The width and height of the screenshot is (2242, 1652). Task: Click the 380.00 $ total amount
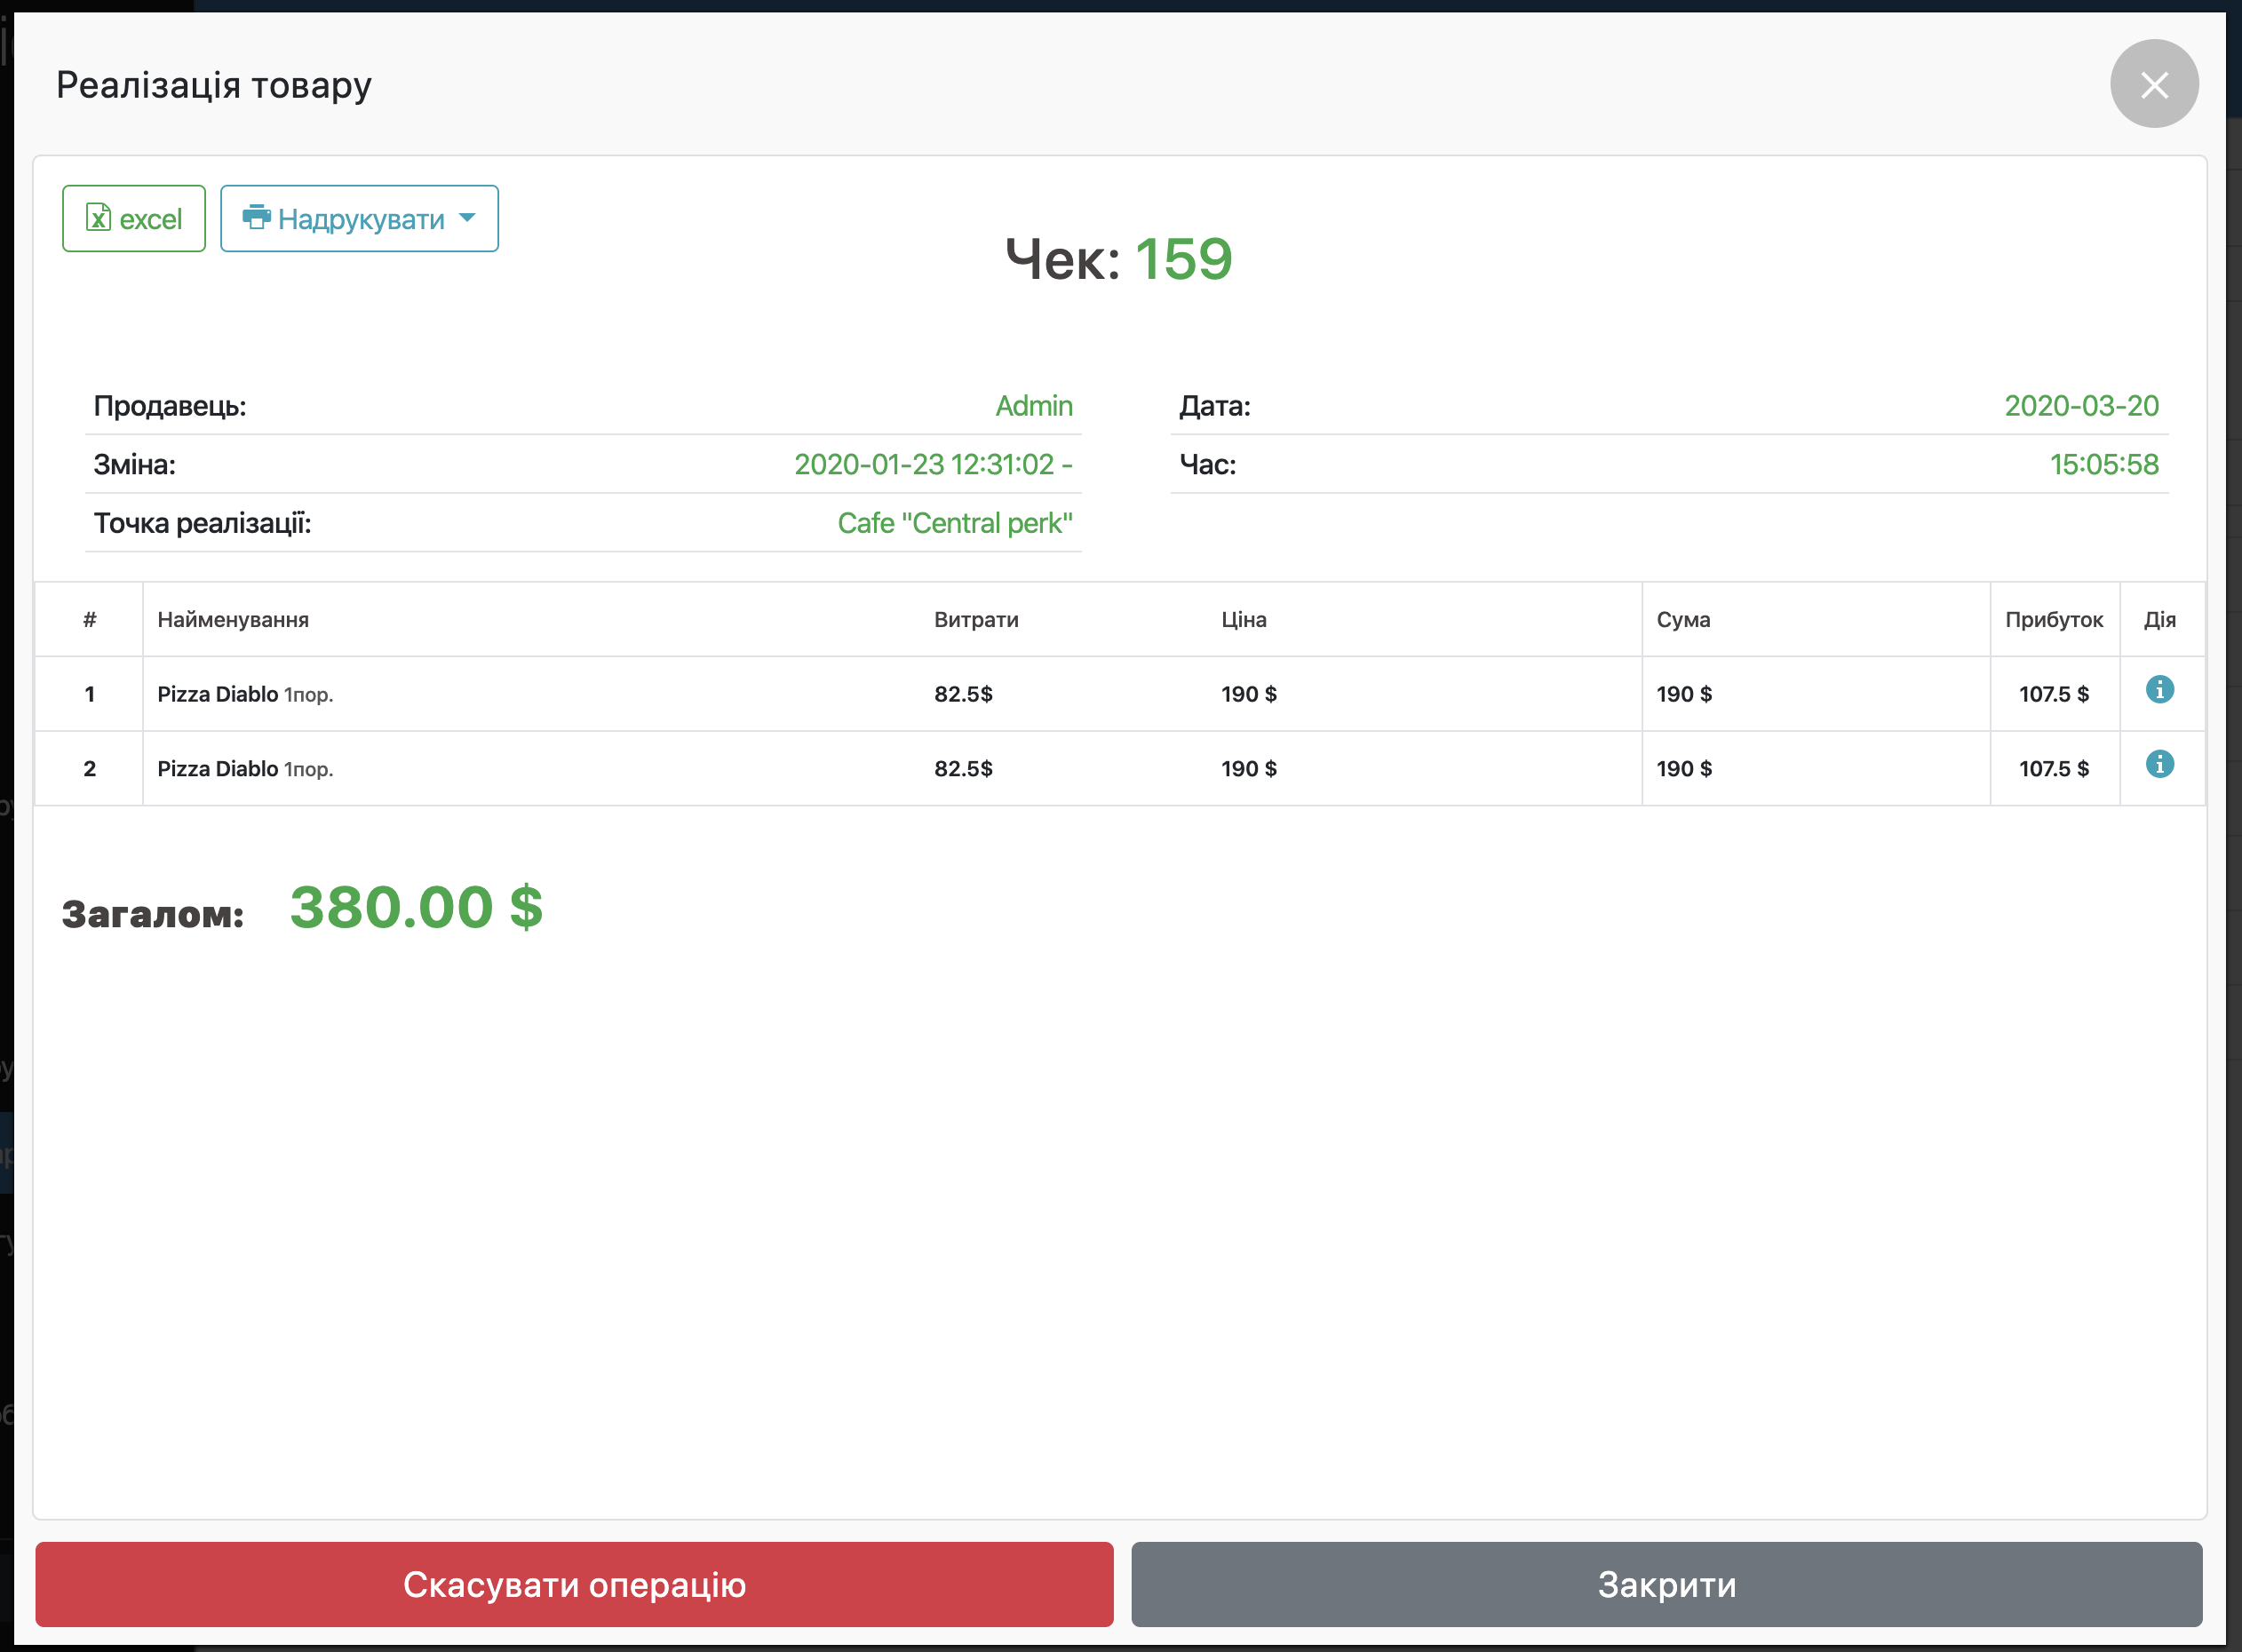pyautogui.click(x=416, y=908)
